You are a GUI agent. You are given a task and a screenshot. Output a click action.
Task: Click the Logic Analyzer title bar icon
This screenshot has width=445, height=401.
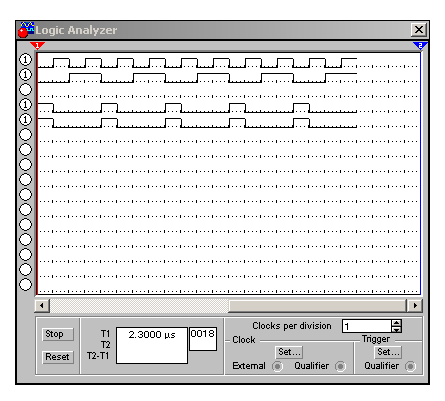(26, 30)
